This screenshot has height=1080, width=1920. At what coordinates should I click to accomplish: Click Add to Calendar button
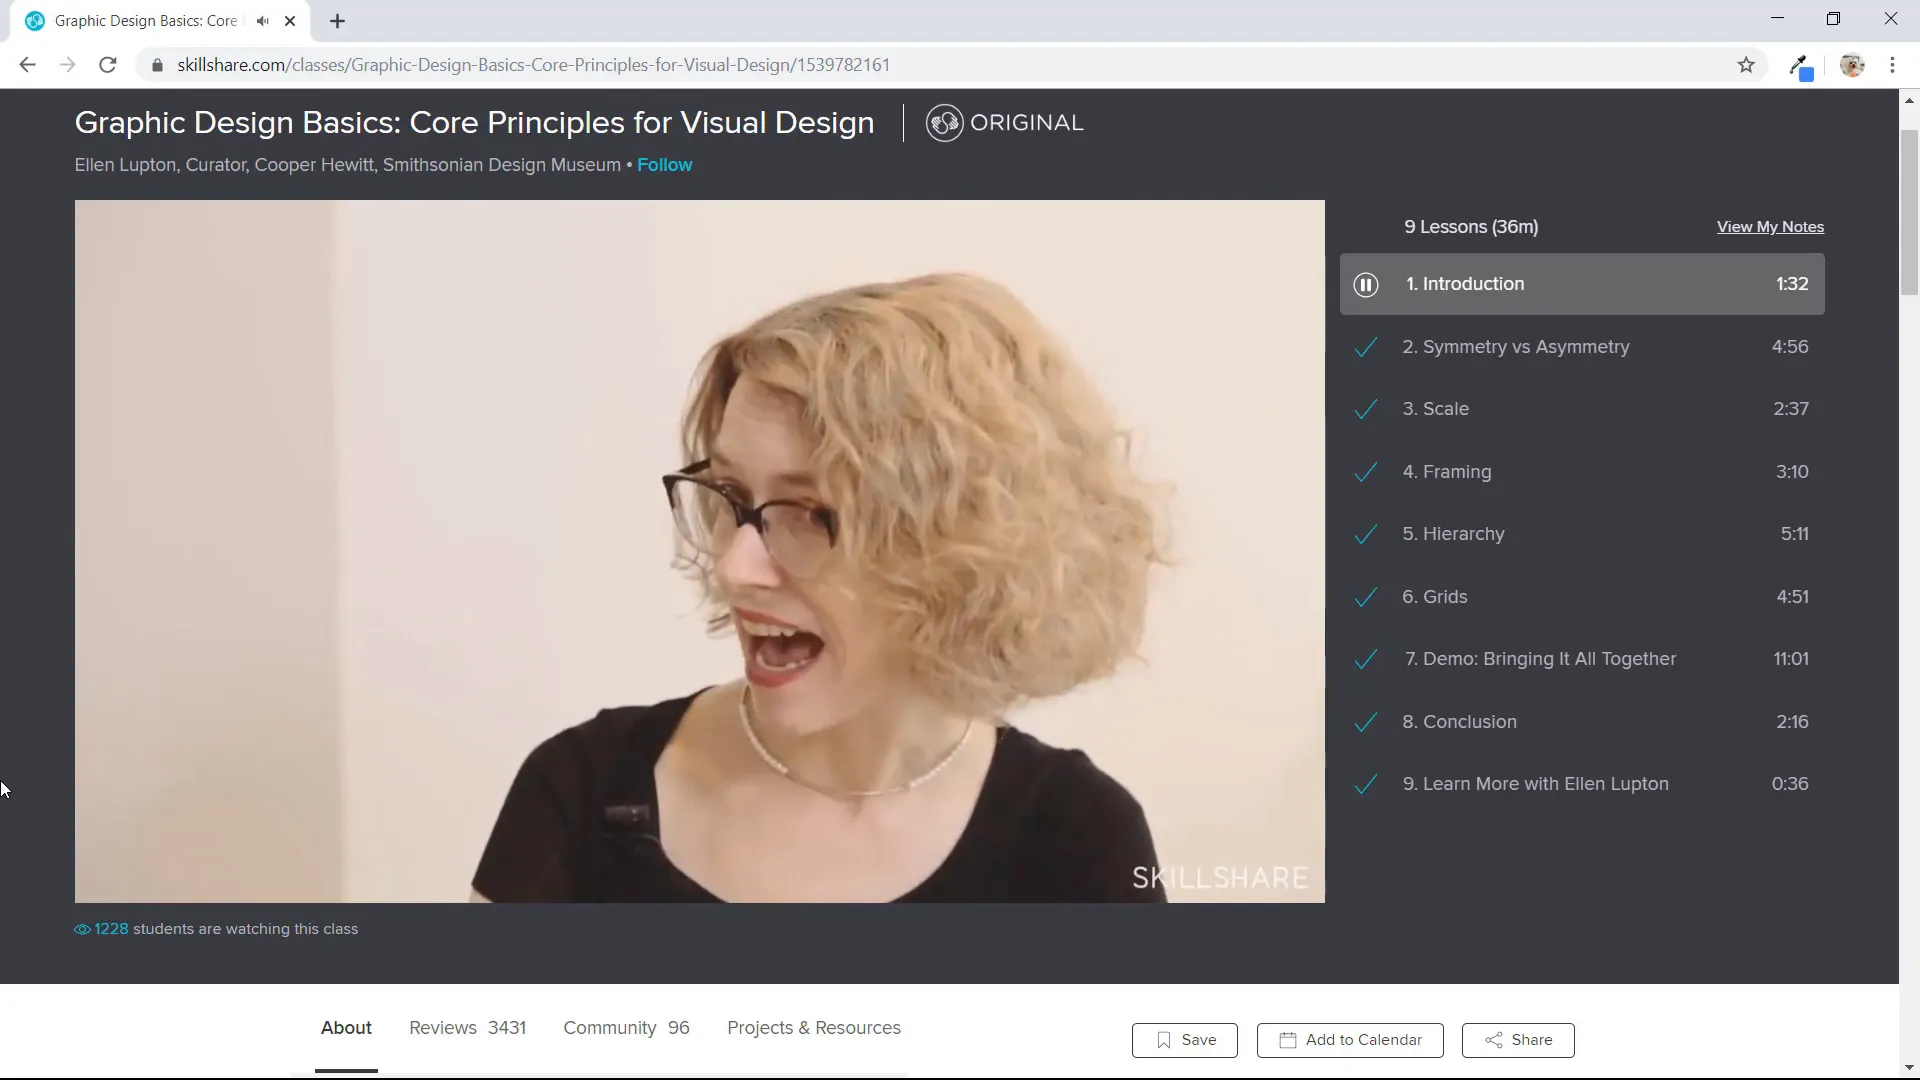1350,1040
